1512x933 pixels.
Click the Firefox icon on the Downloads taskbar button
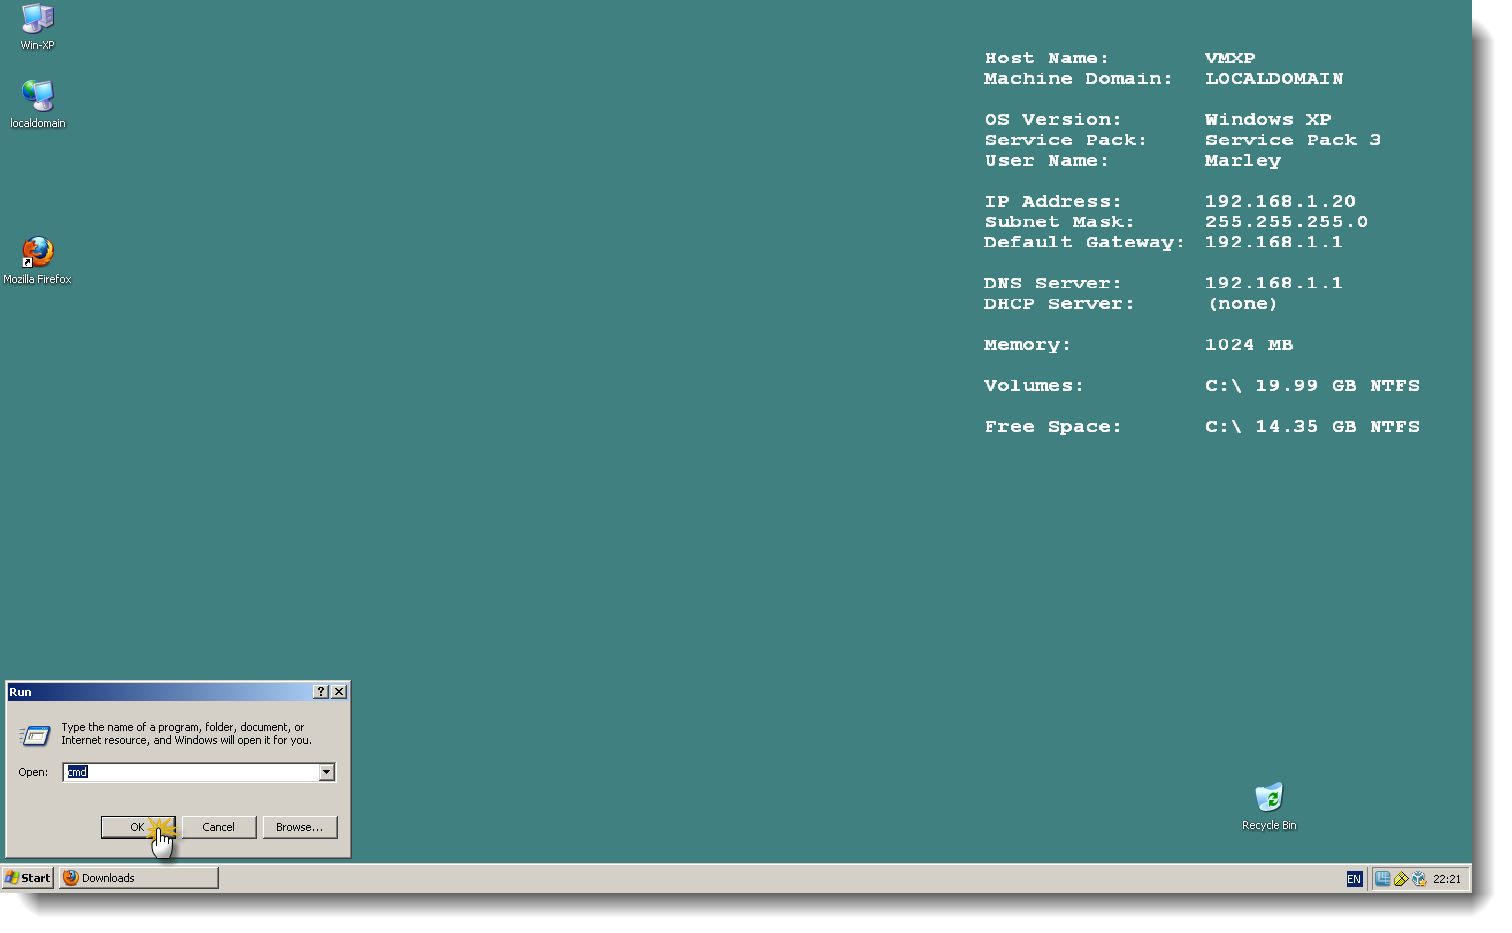coord(70,878)
